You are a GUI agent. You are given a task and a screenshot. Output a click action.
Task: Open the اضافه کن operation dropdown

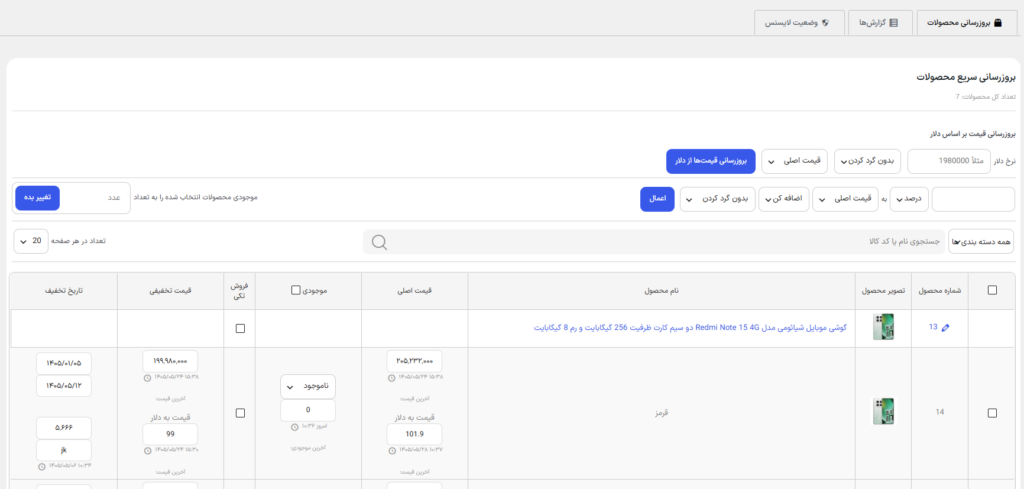784,200
